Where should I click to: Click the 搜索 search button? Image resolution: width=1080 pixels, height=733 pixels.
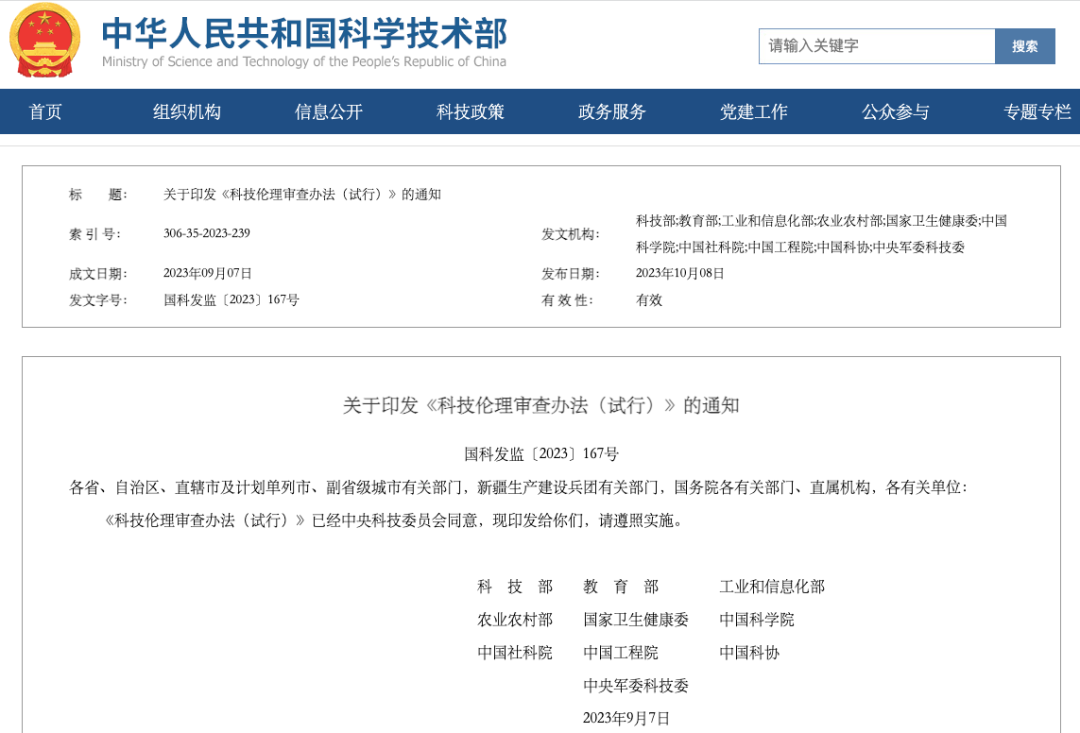click(1025, 46)
